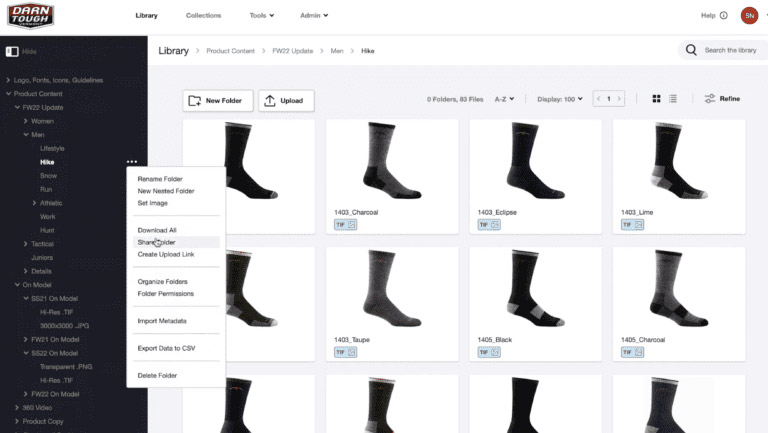Select the Snow folder in sidebar
Viewport: 768px width, 433px height.
coord(48,176)
